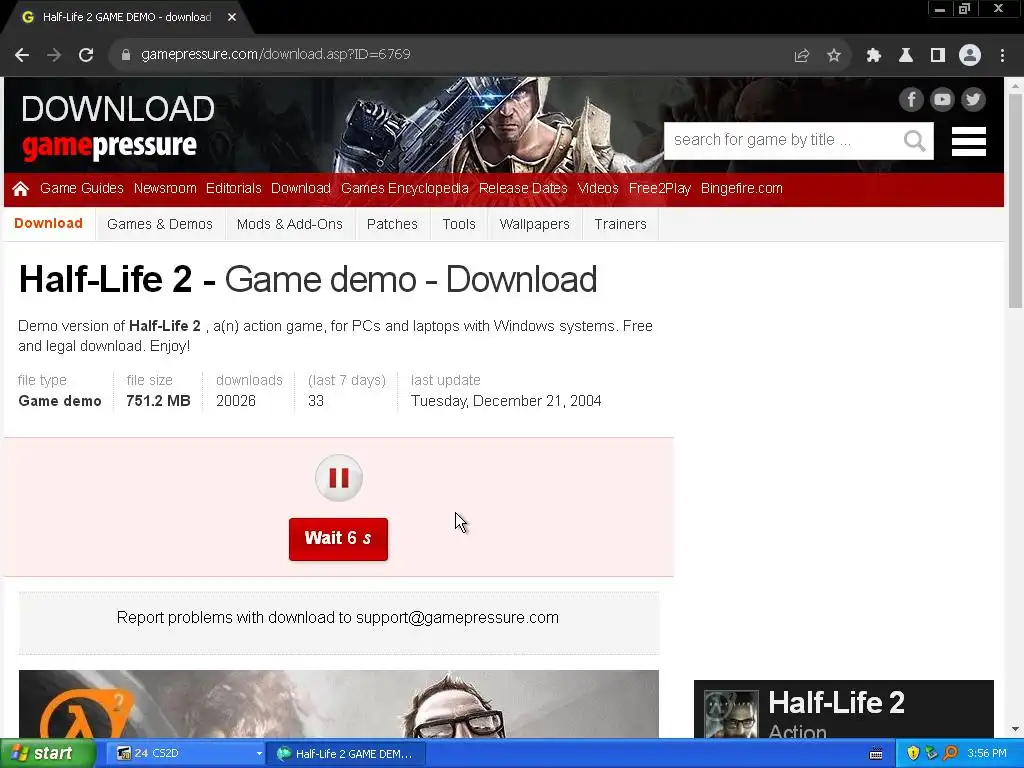The height and width of the screenshot is (768, 1024).
Task: Click the Half-Life 2 banner image
Action: (x=338, y=704)
